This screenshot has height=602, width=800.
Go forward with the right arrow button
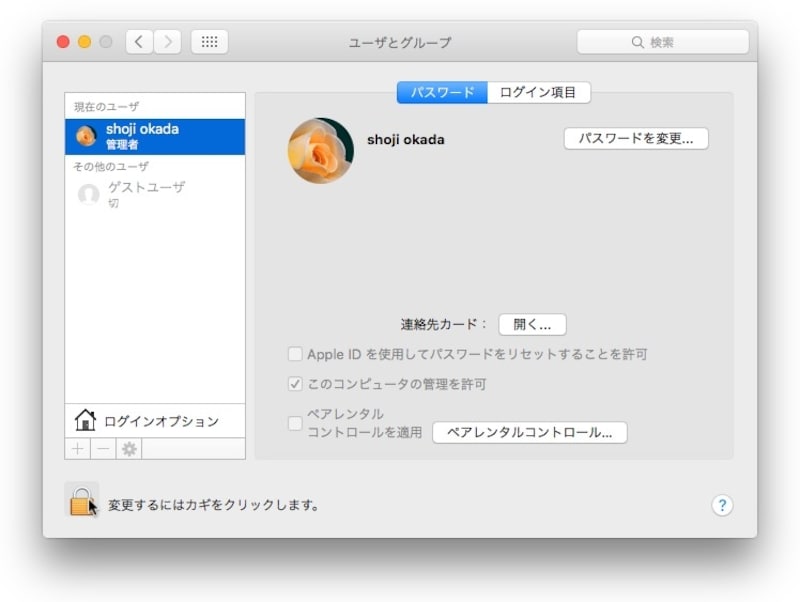click(x=167, y=42)
